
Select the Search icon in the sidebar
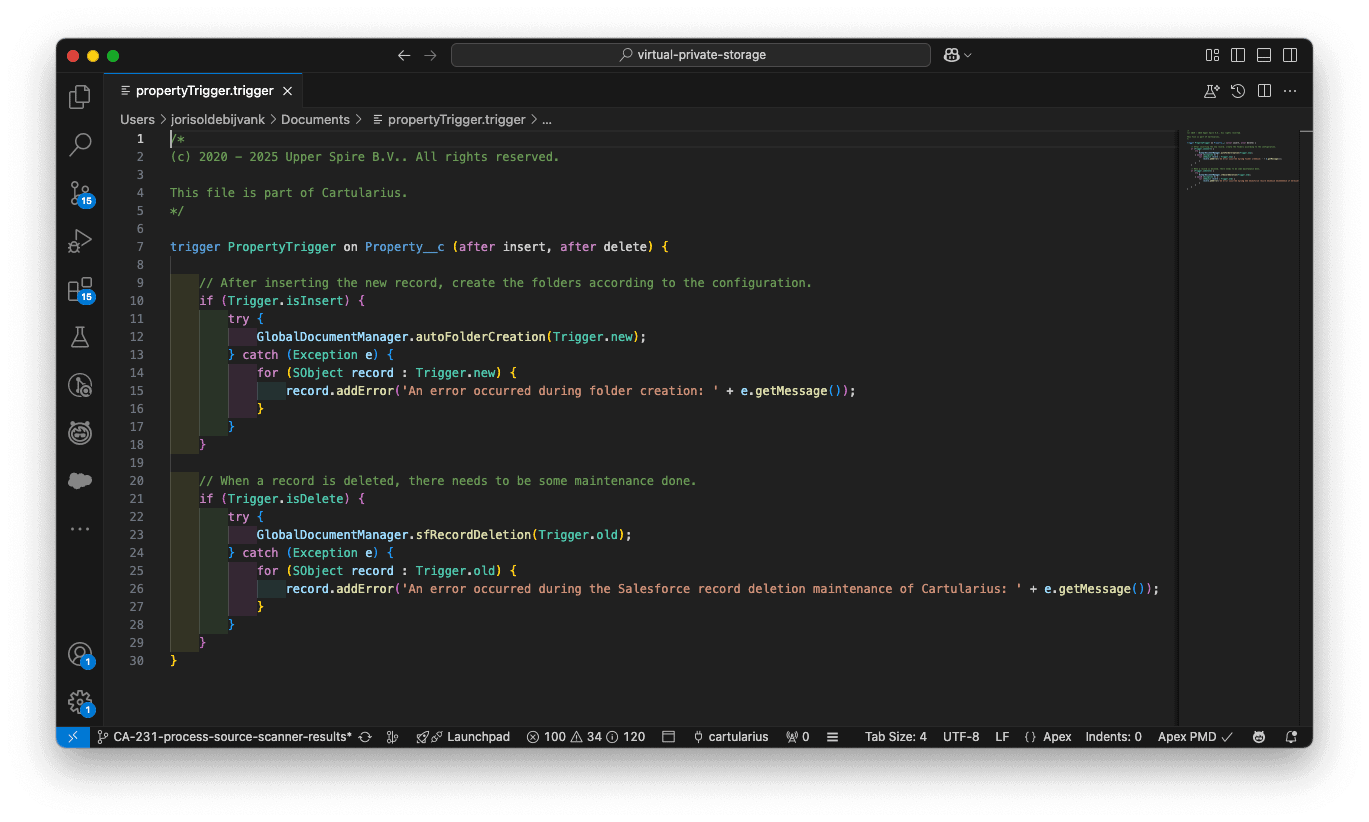(x=80, y=145)
